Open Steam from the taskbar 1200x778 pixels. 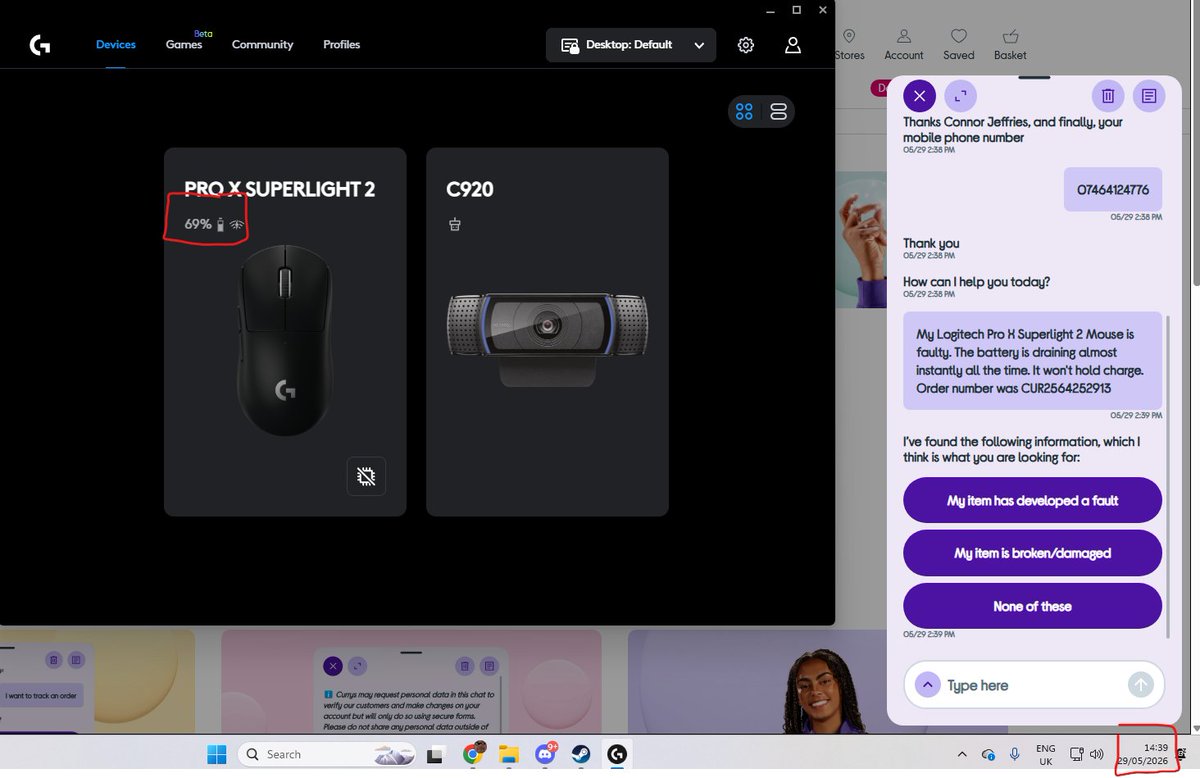pos(581,754)
